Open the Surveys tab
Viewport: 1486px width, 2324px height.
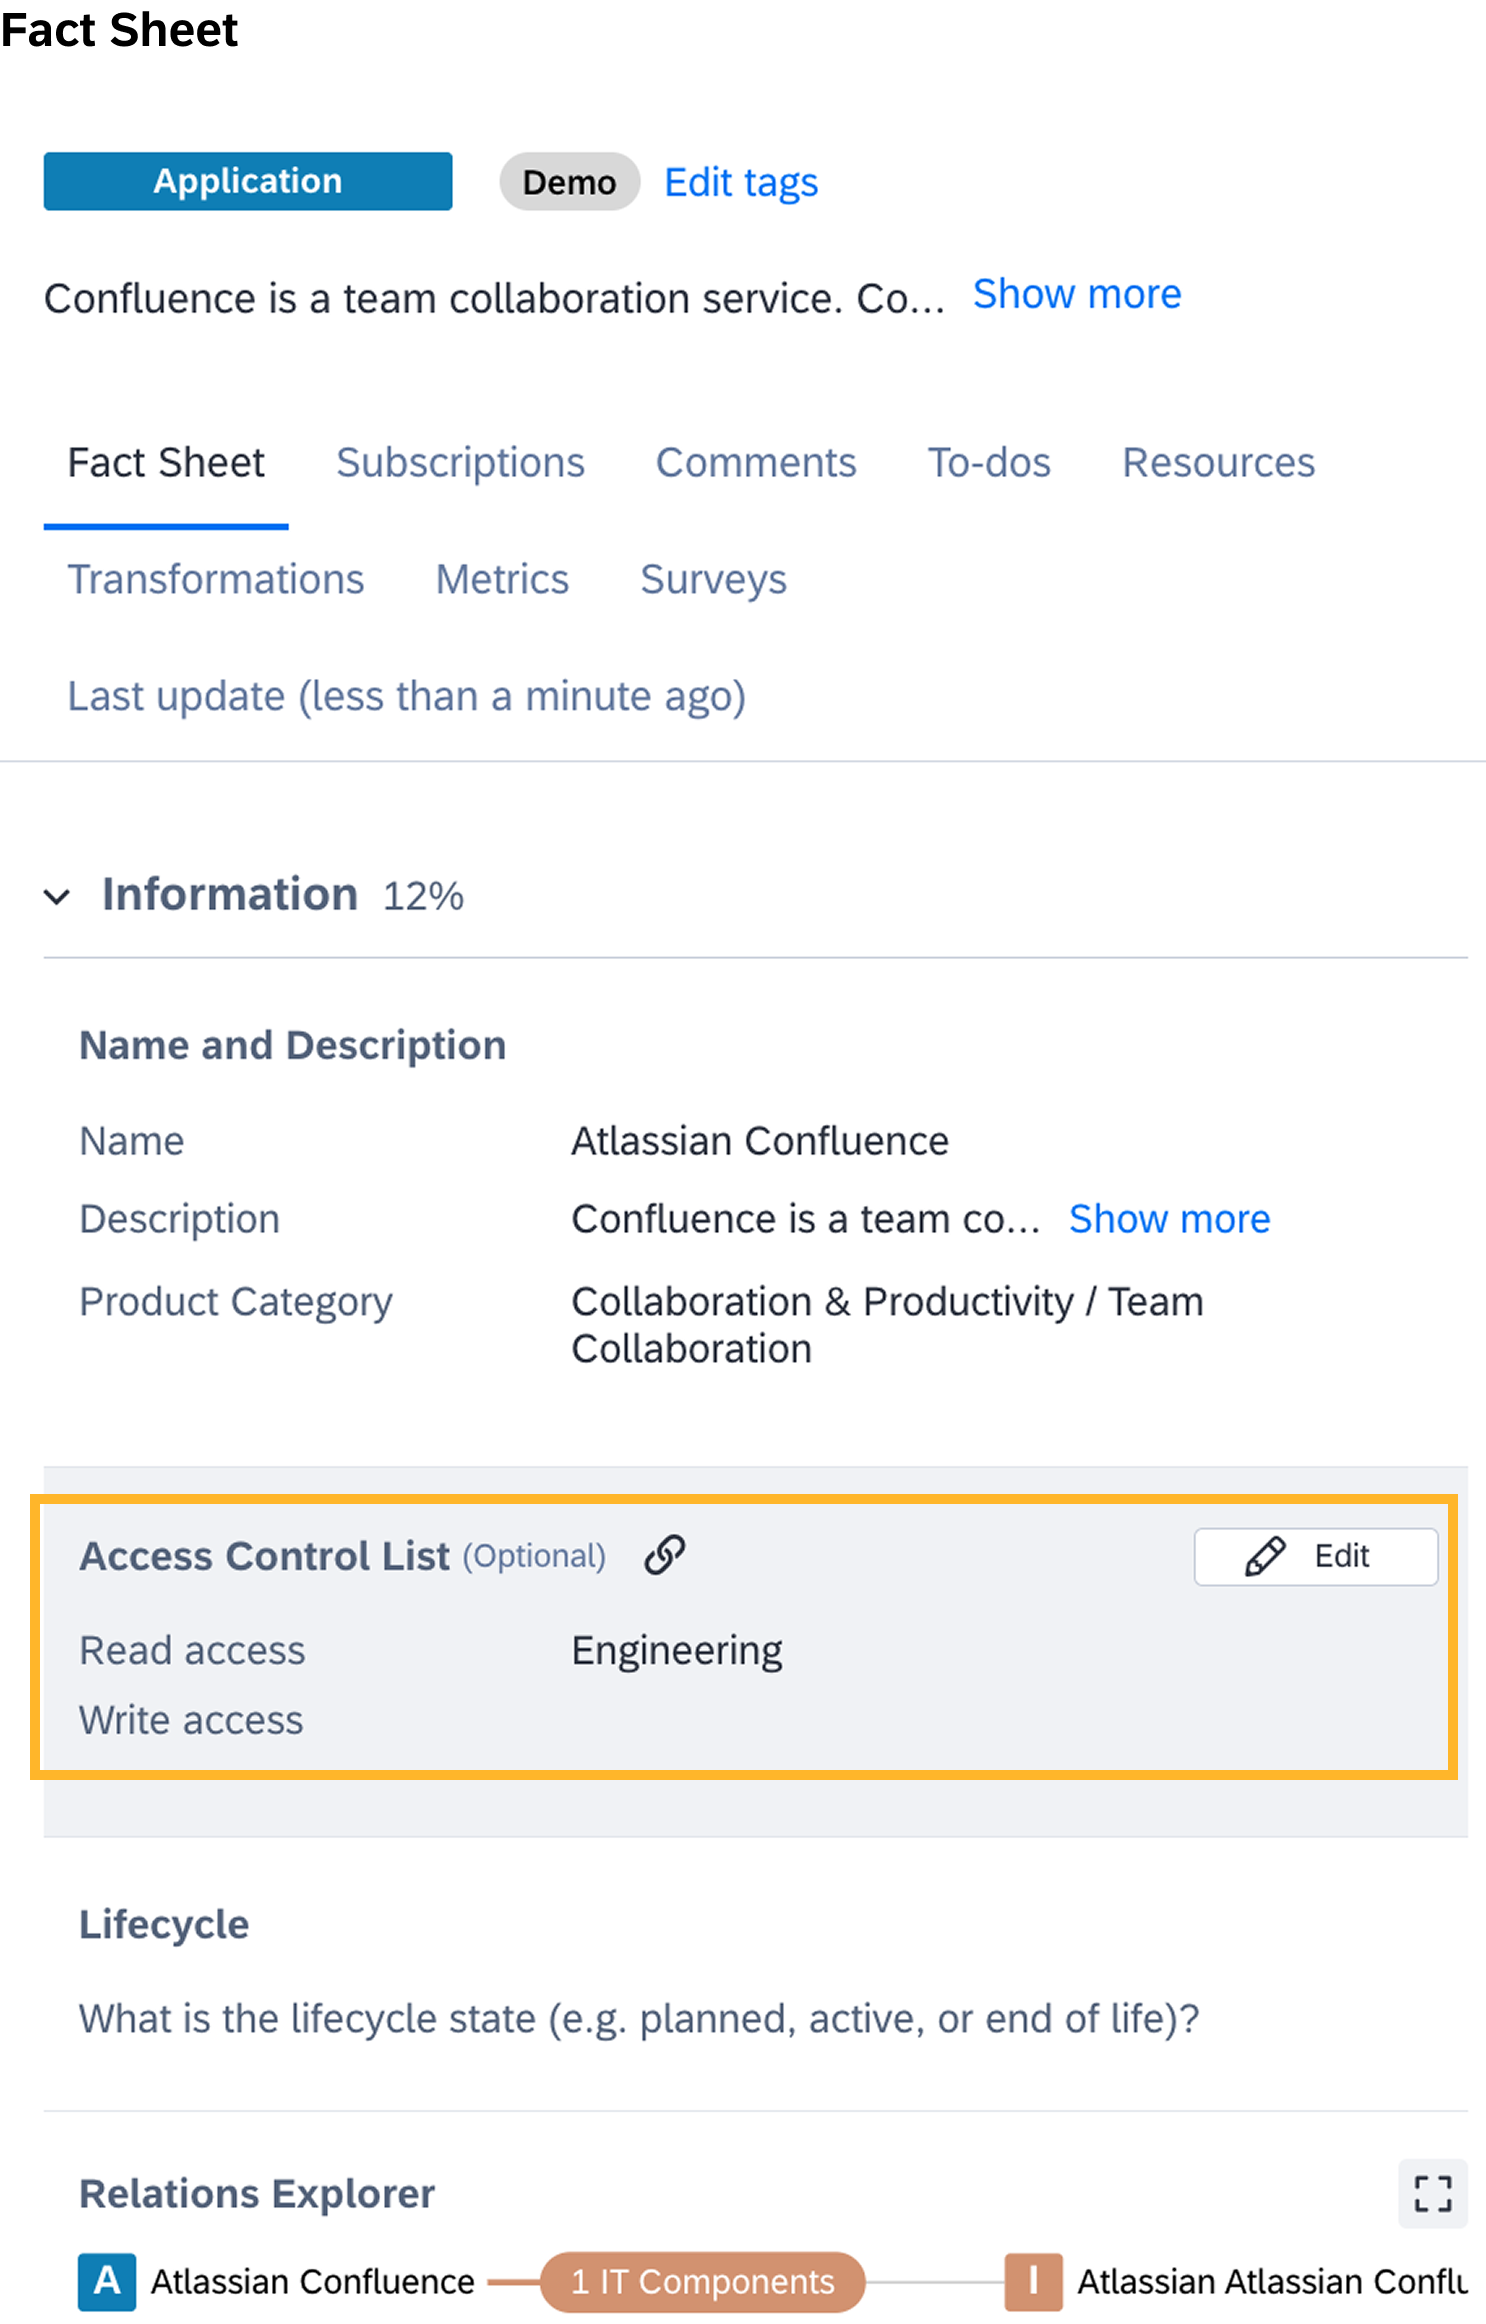[x=713, y=580]
